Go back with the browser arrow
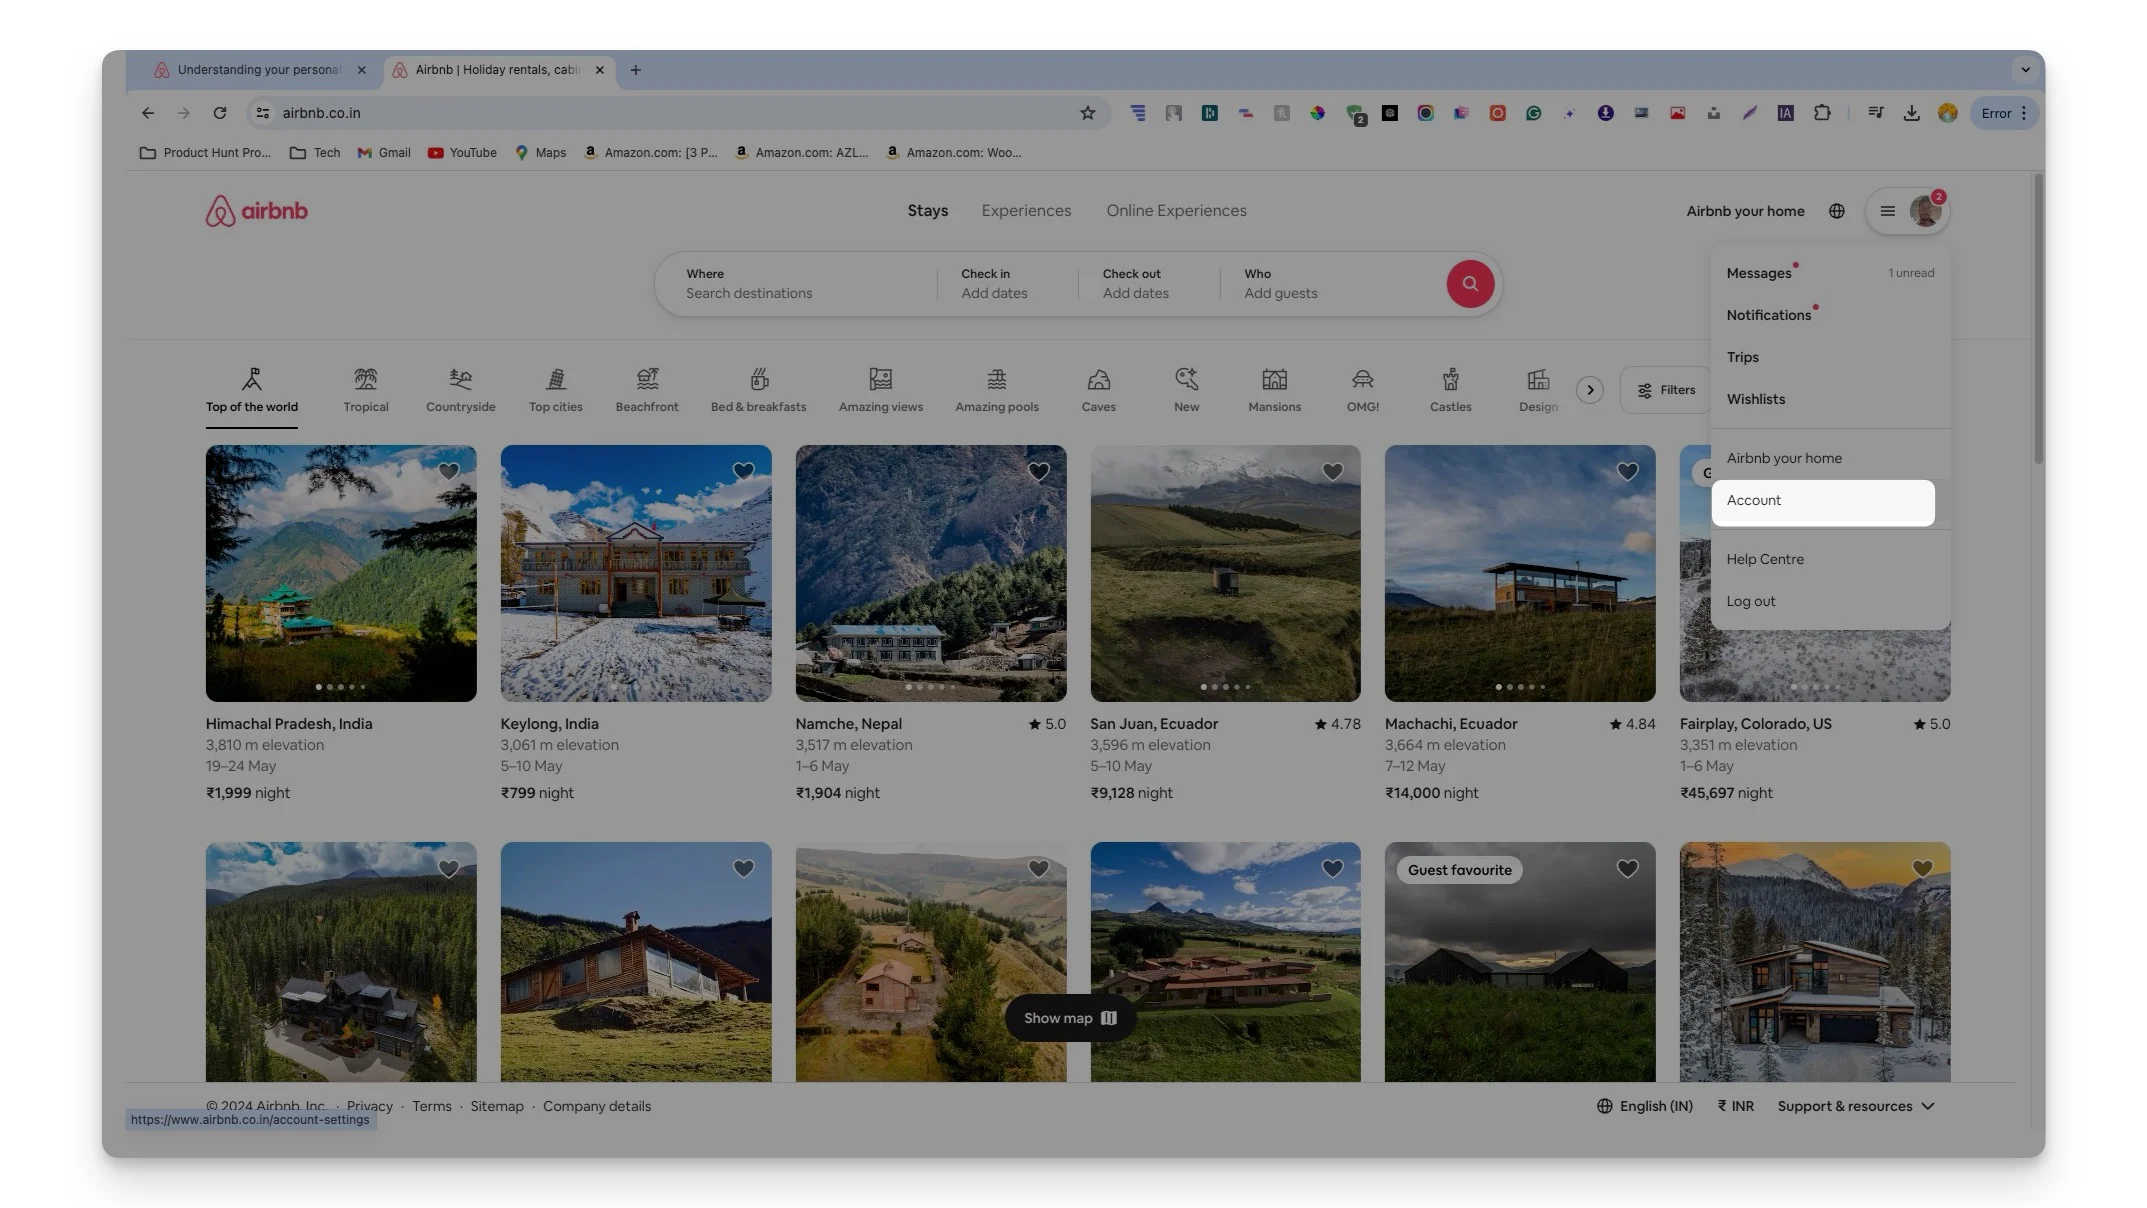Screen dimensions: 2147x1208 tap(148, 113)
